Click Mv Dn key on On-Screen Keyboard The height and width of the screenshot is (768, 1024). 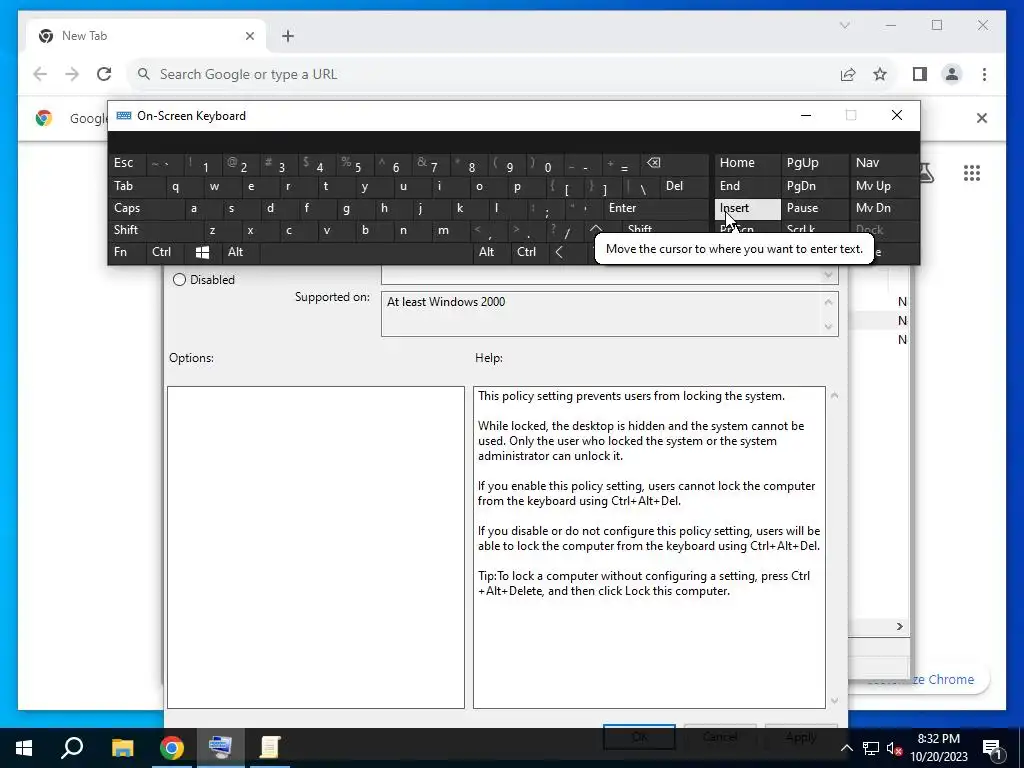coord(885,208)
